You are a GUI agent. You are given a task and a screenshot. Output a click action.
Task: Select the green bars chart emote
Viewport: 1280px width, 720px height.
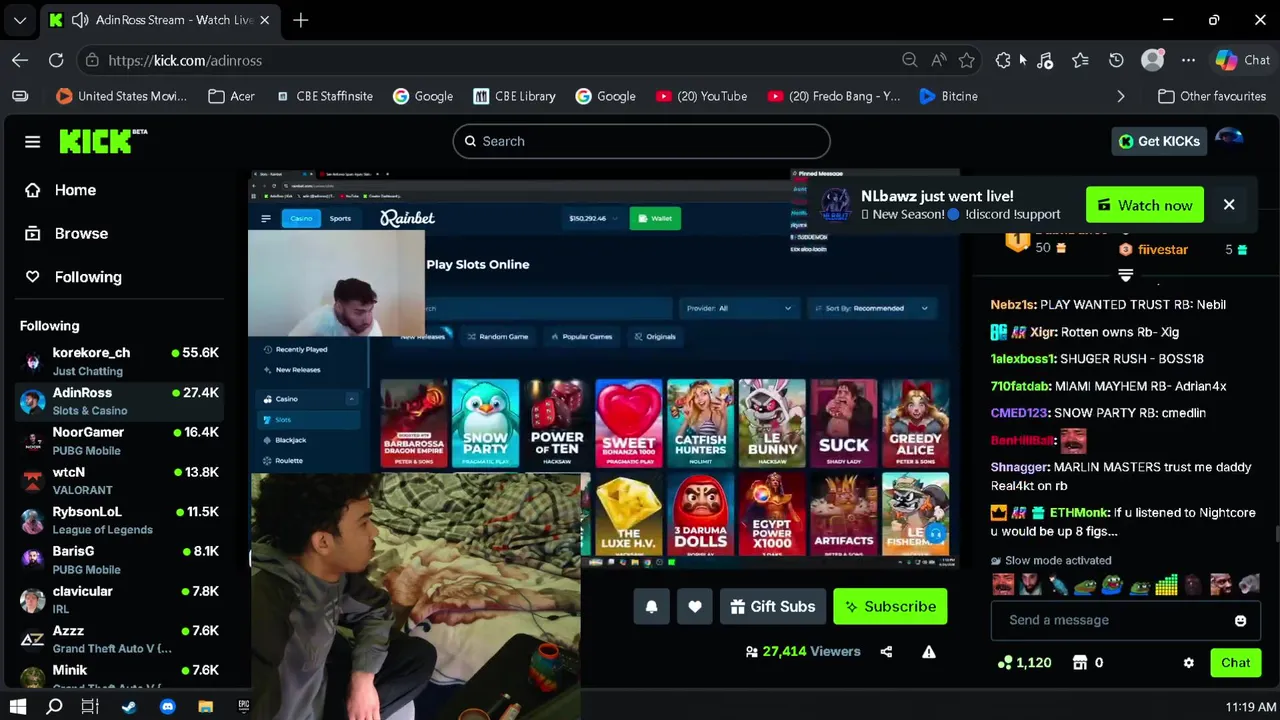(x=1166, y=585)
